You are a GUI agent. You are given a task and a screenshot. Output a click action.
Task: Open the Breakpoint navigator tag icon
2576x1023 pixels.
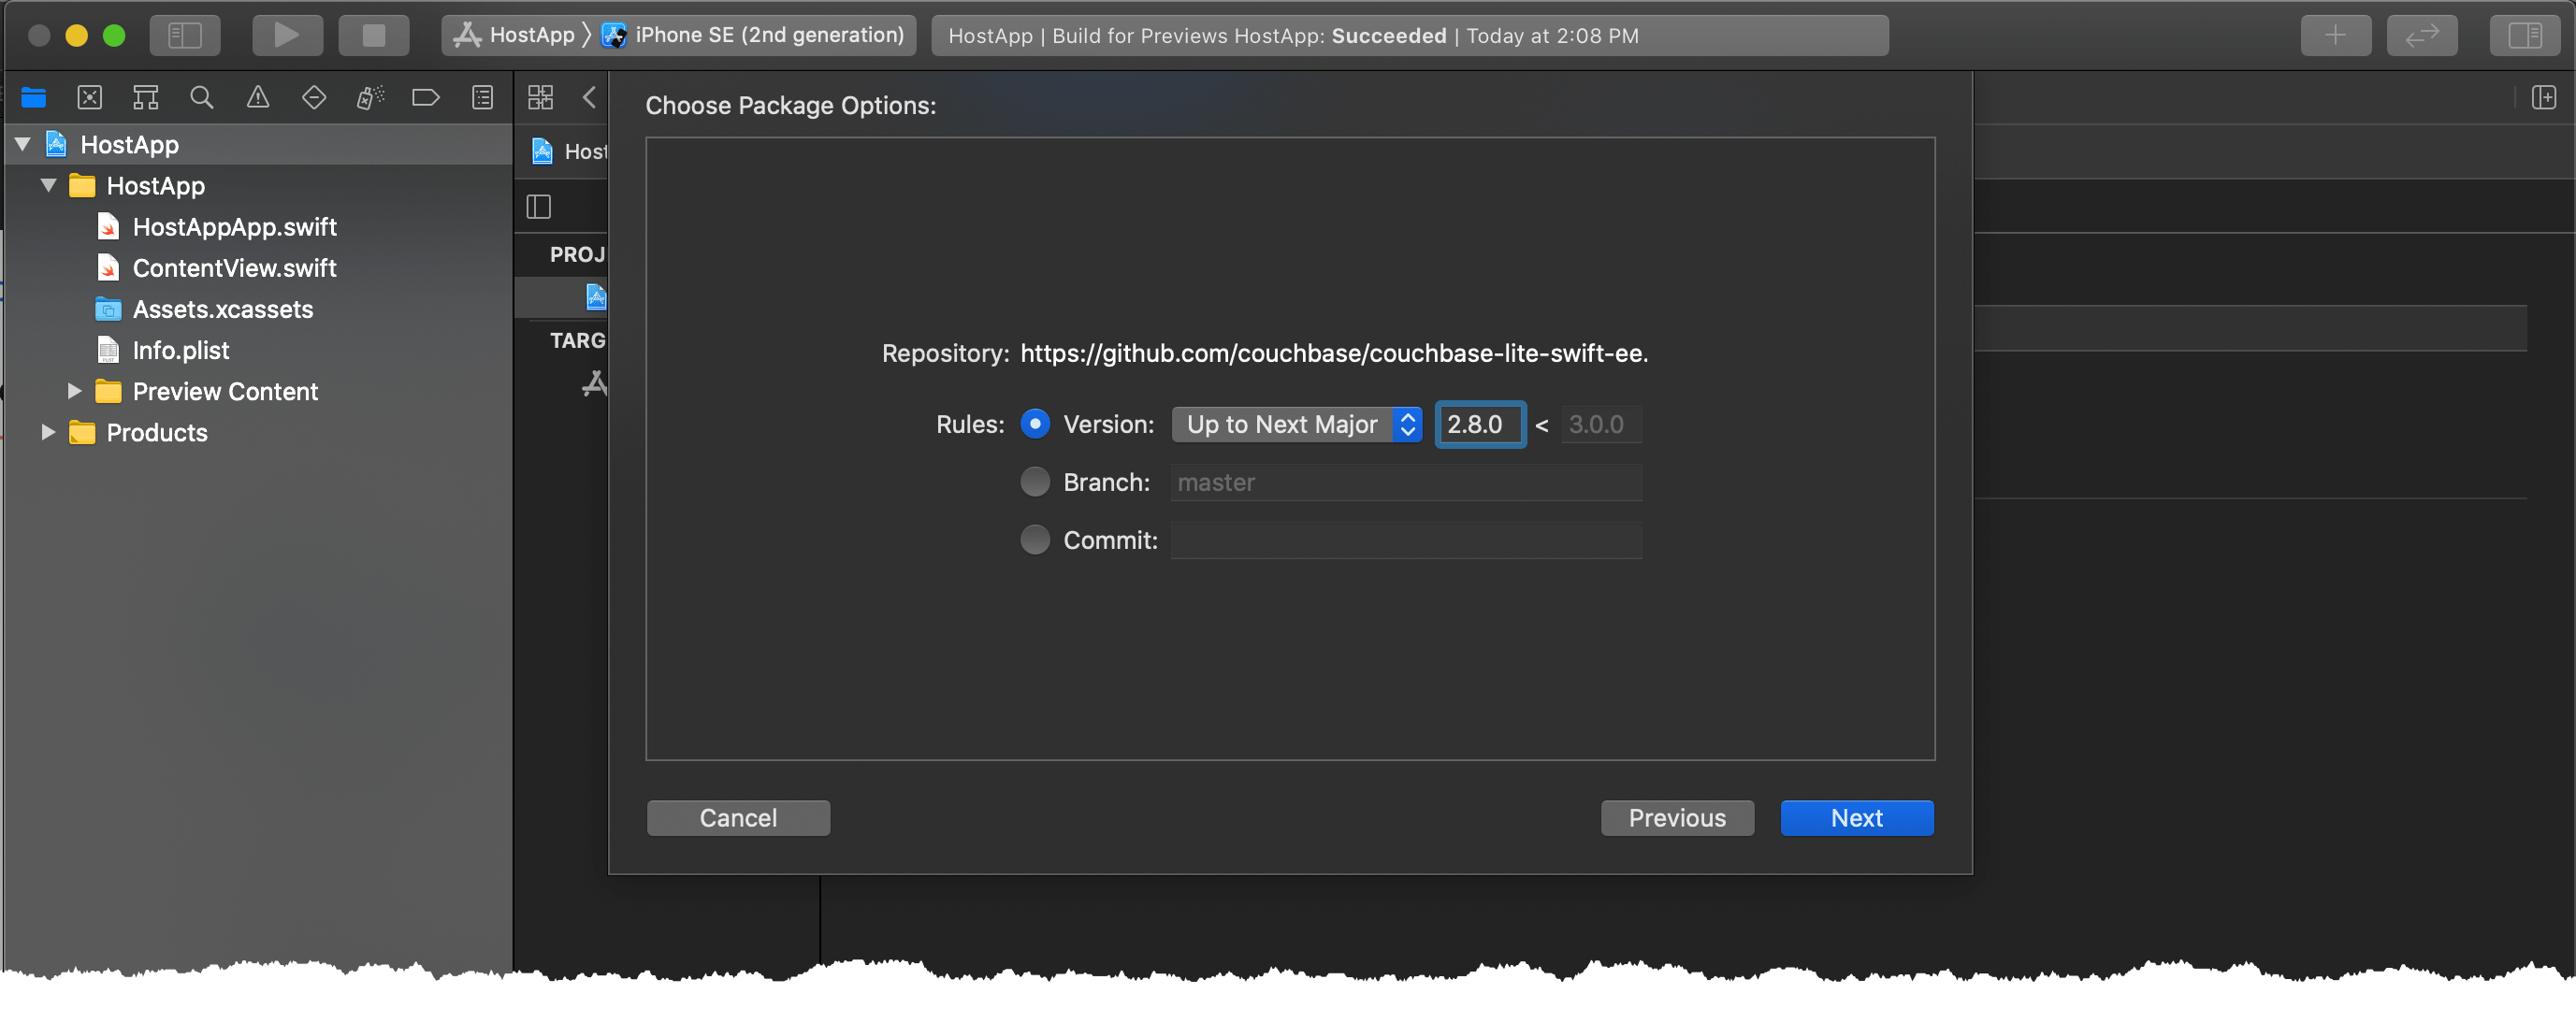point(425,97)
